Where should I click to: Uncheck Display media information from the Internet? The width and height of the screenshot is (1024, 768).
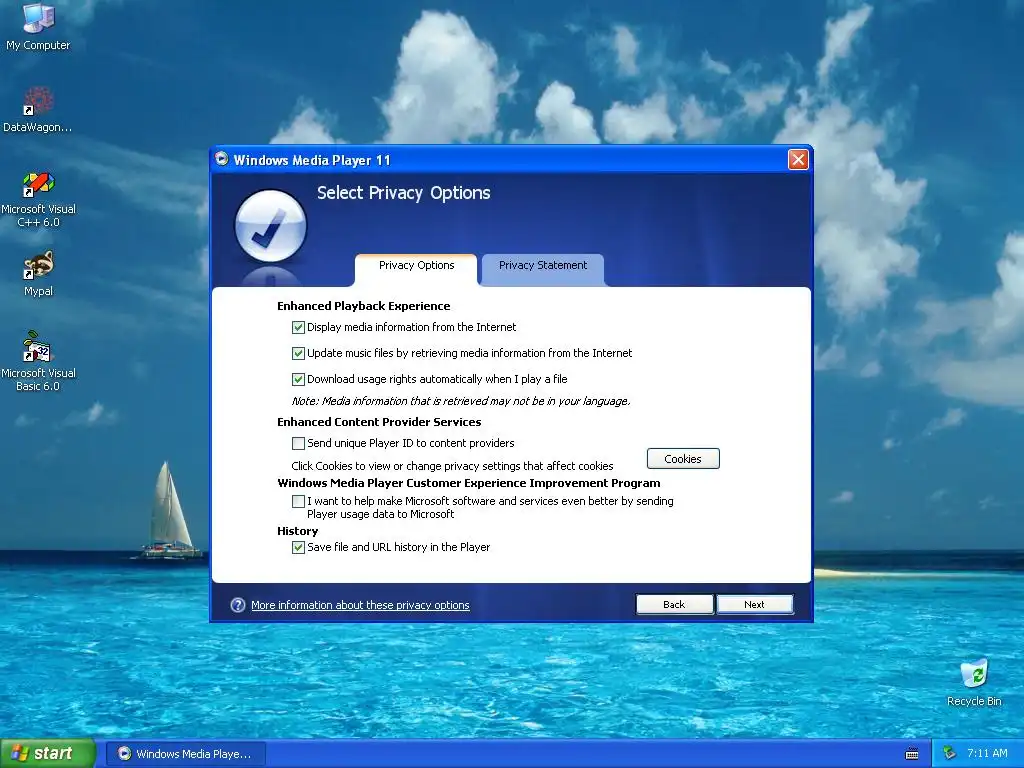click(x=298, y=327)
